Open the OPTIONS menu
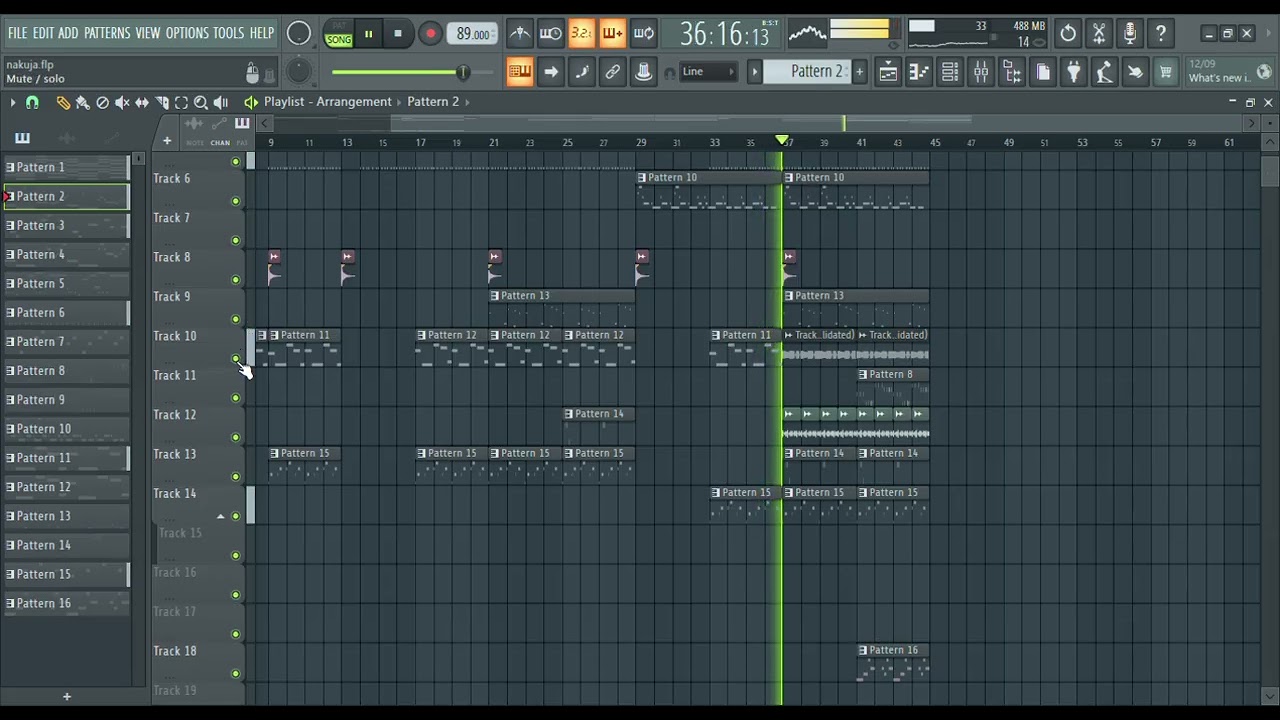Screen dimensions: 1280x720 [187, 33]
